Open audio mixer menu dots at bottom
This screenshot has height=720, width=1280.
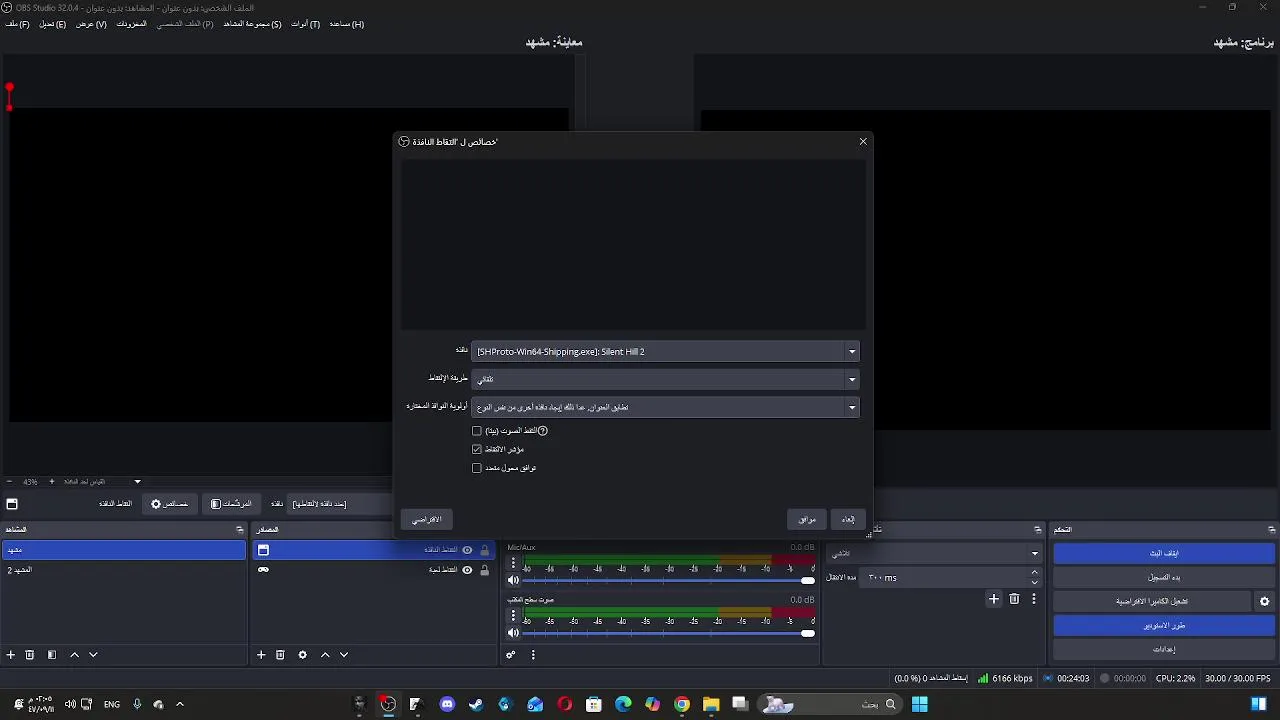tap(533, 655)
